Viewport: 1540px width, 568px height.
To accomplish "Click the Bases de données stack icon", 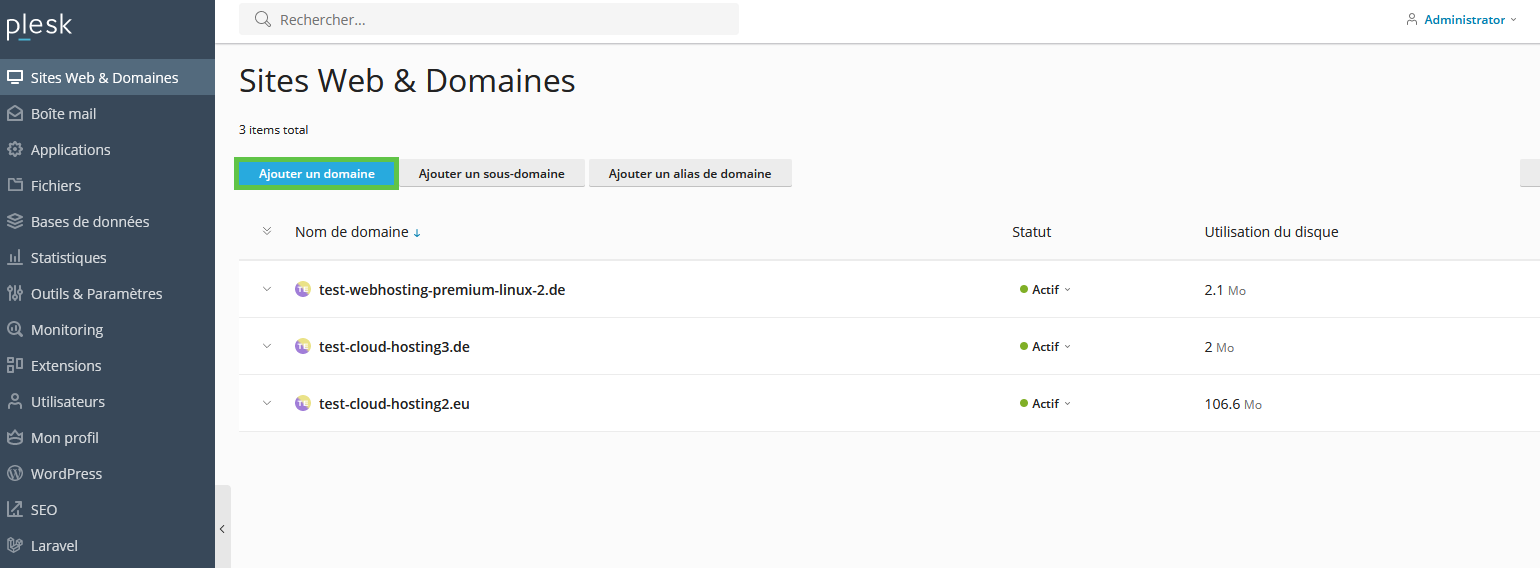I will point(15,221).
